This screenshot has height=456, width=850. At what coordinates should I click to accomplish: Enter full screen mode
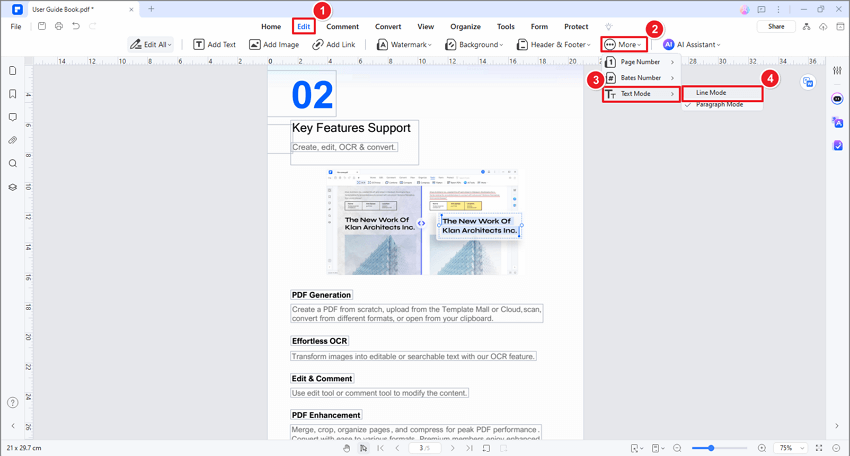pos(819,448)
